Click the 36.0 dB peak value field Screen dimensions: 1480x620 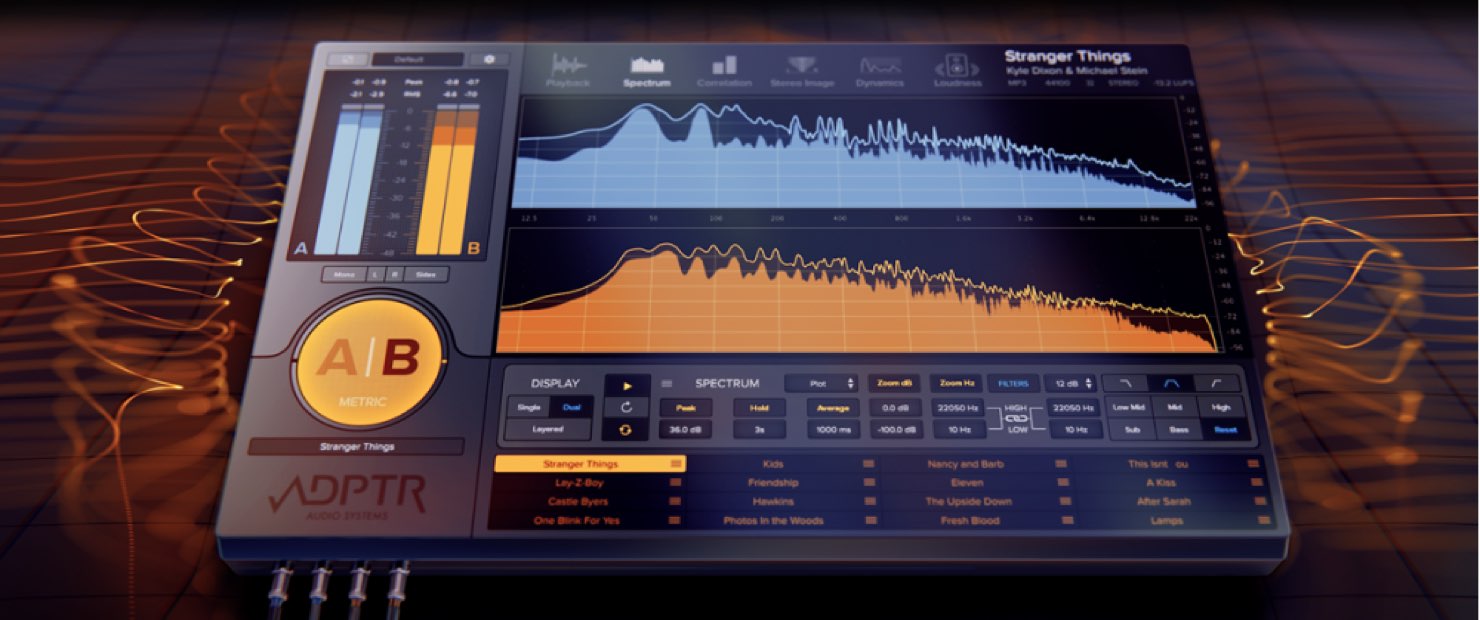686,430
